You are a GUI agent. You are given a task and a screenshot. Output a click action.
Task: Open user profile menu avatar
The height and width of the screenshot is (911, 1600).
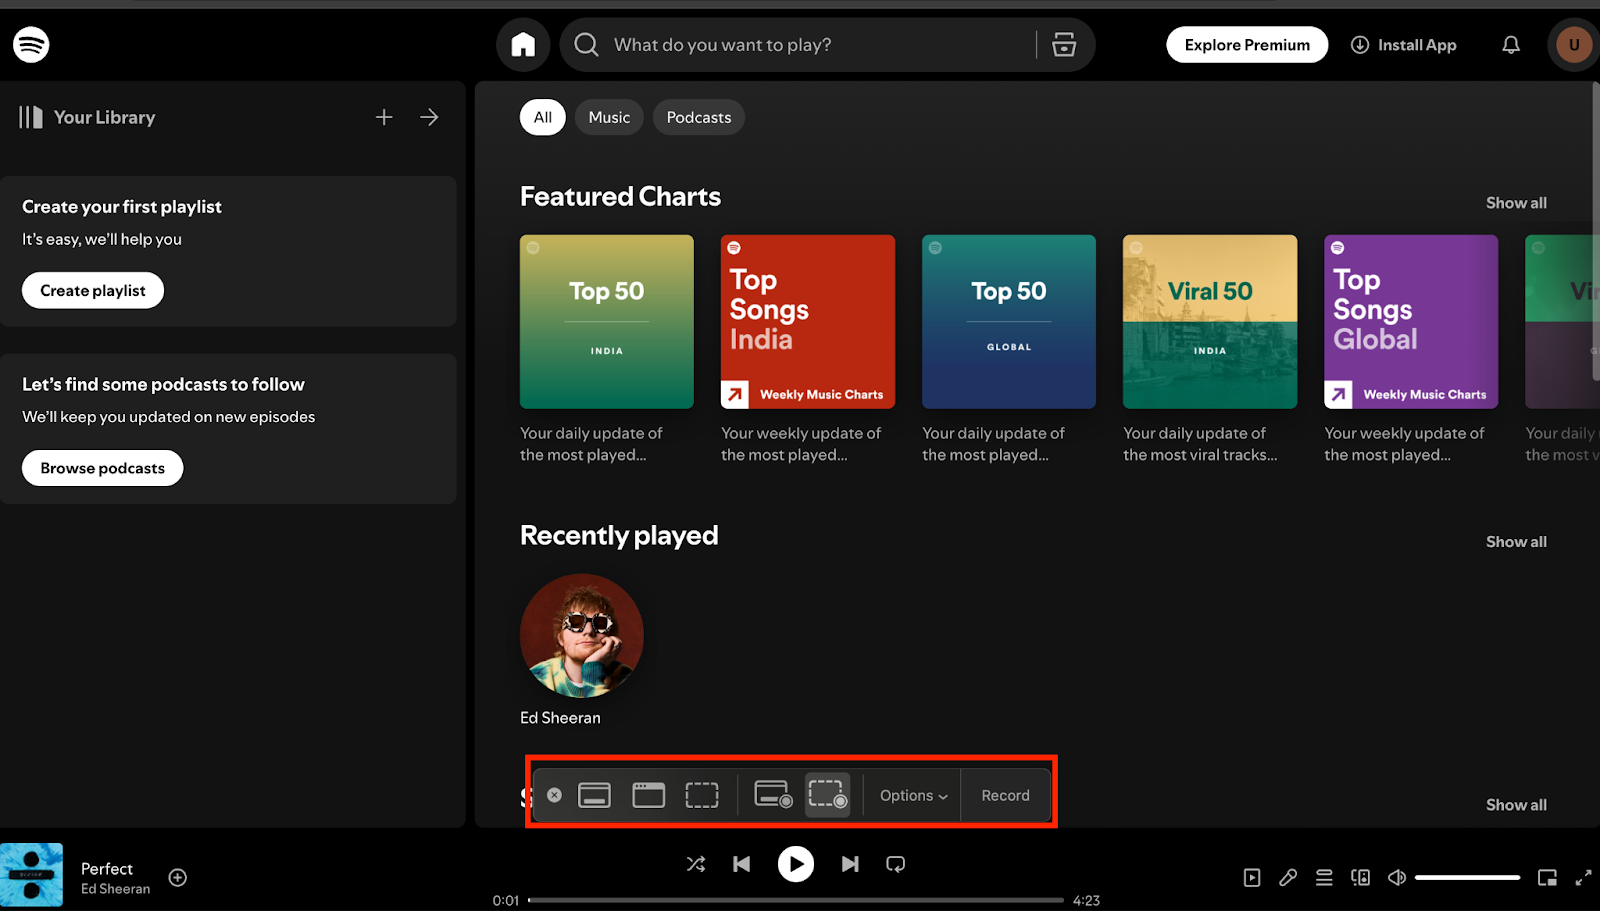point(1573,44)
